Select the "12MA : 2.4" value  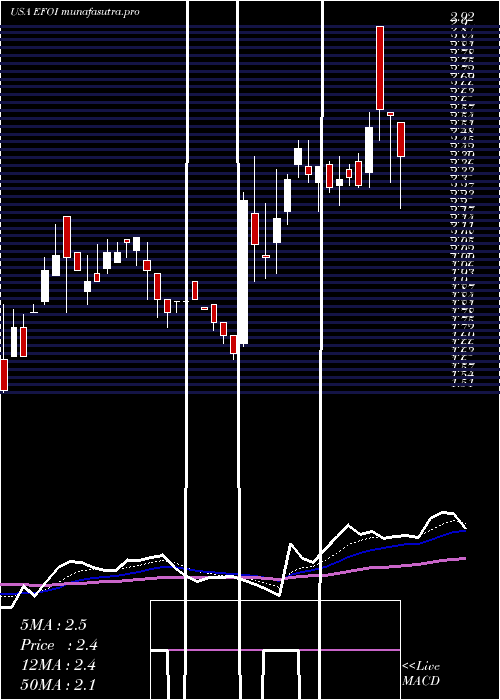click(x=58, y=665)
